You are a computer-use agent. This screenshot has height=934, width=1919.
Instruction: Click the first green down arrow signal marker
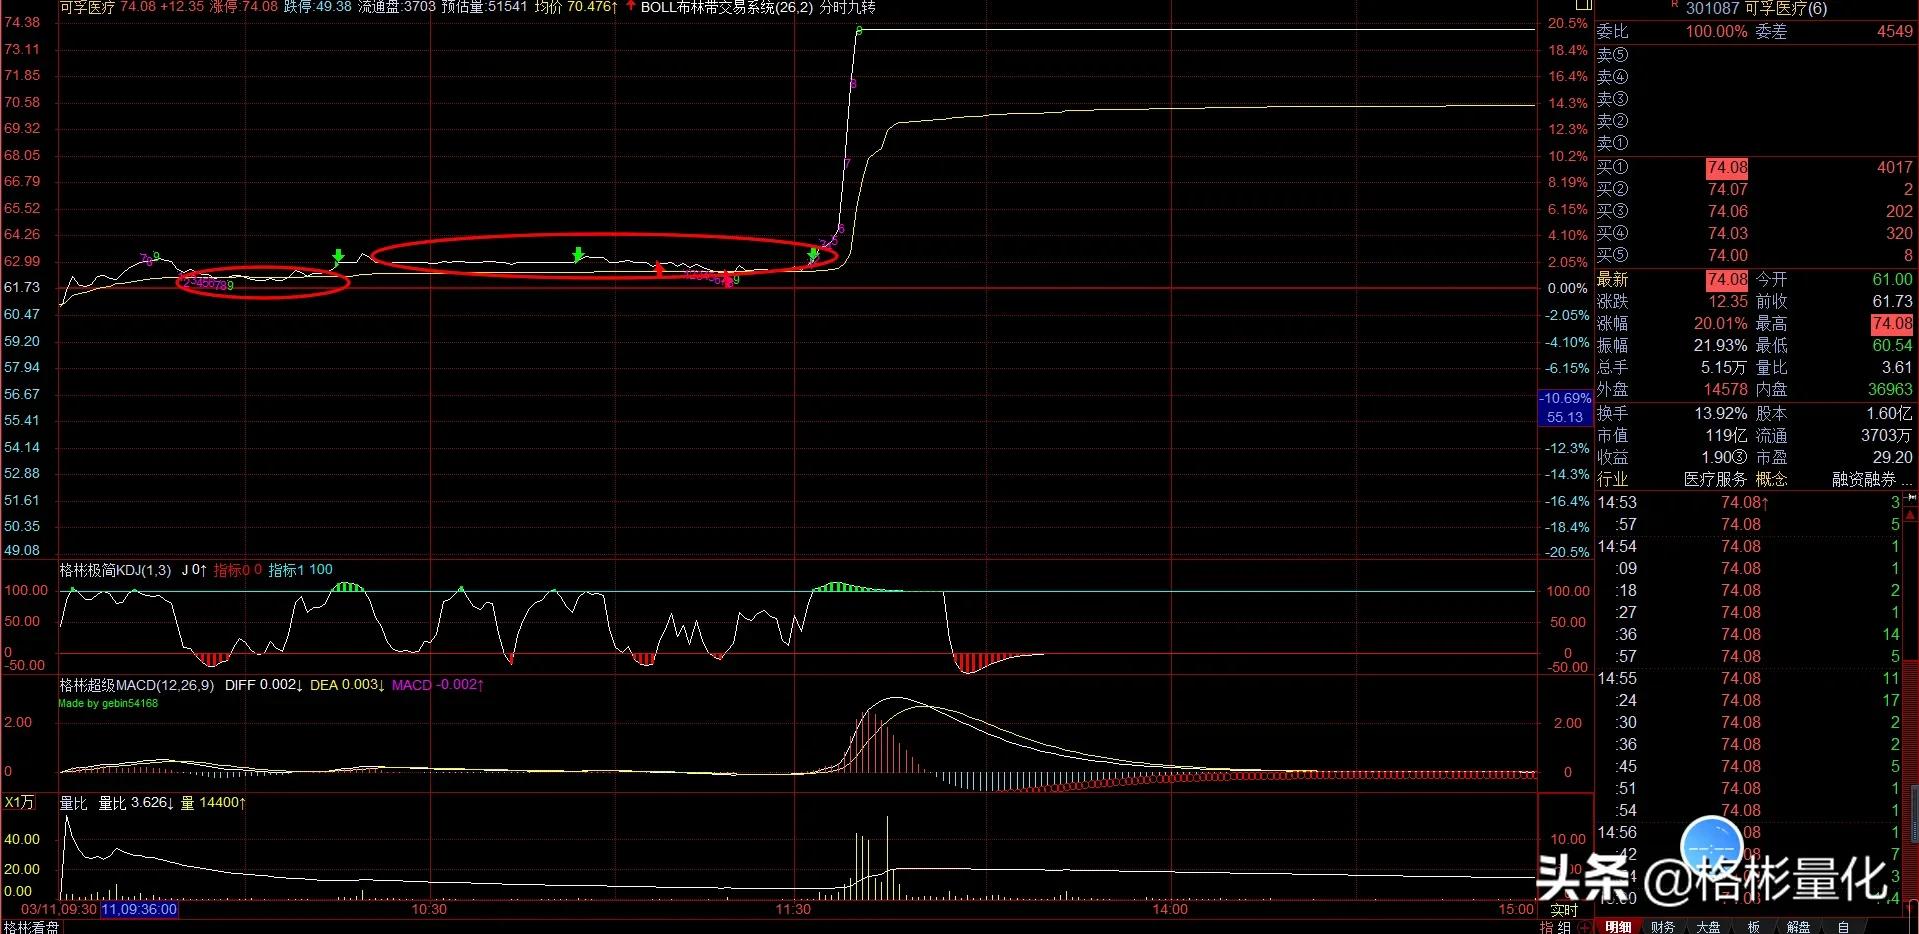point(338,256)
